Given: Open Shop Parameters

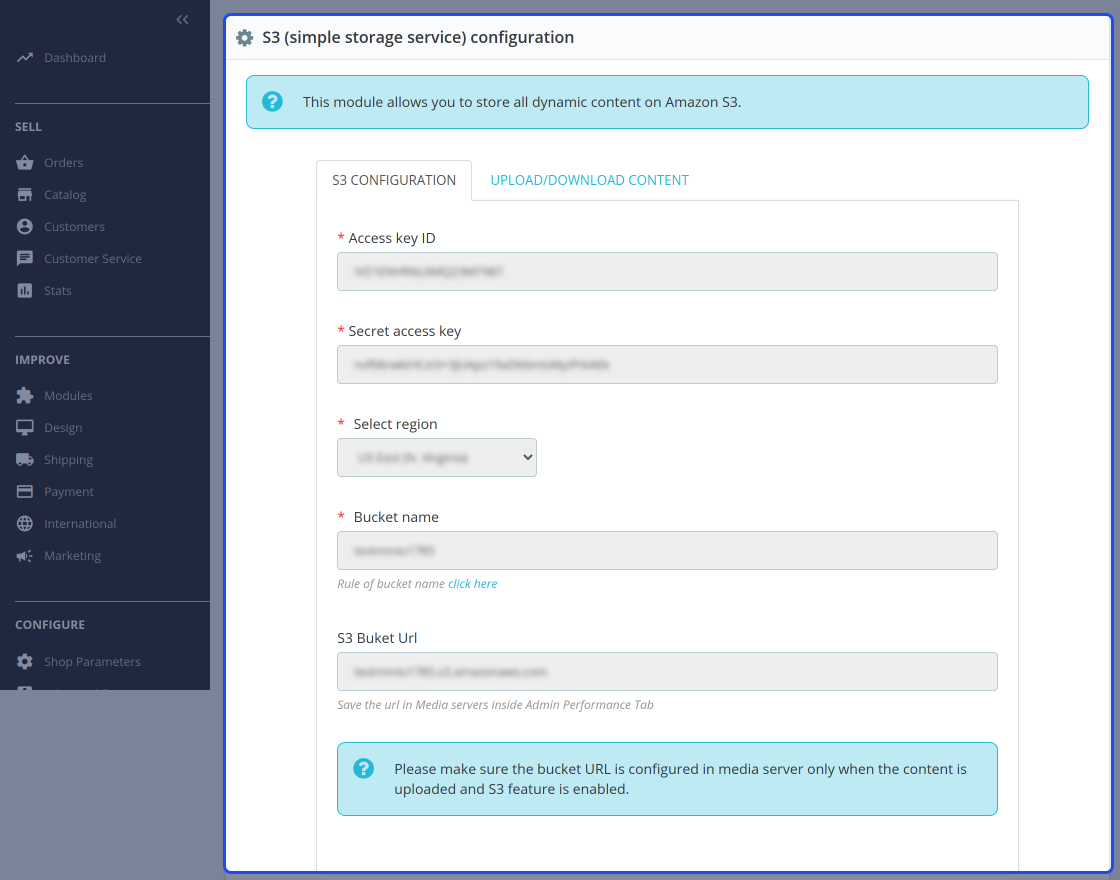Looking at the screenshot, I should click(92, 661).
